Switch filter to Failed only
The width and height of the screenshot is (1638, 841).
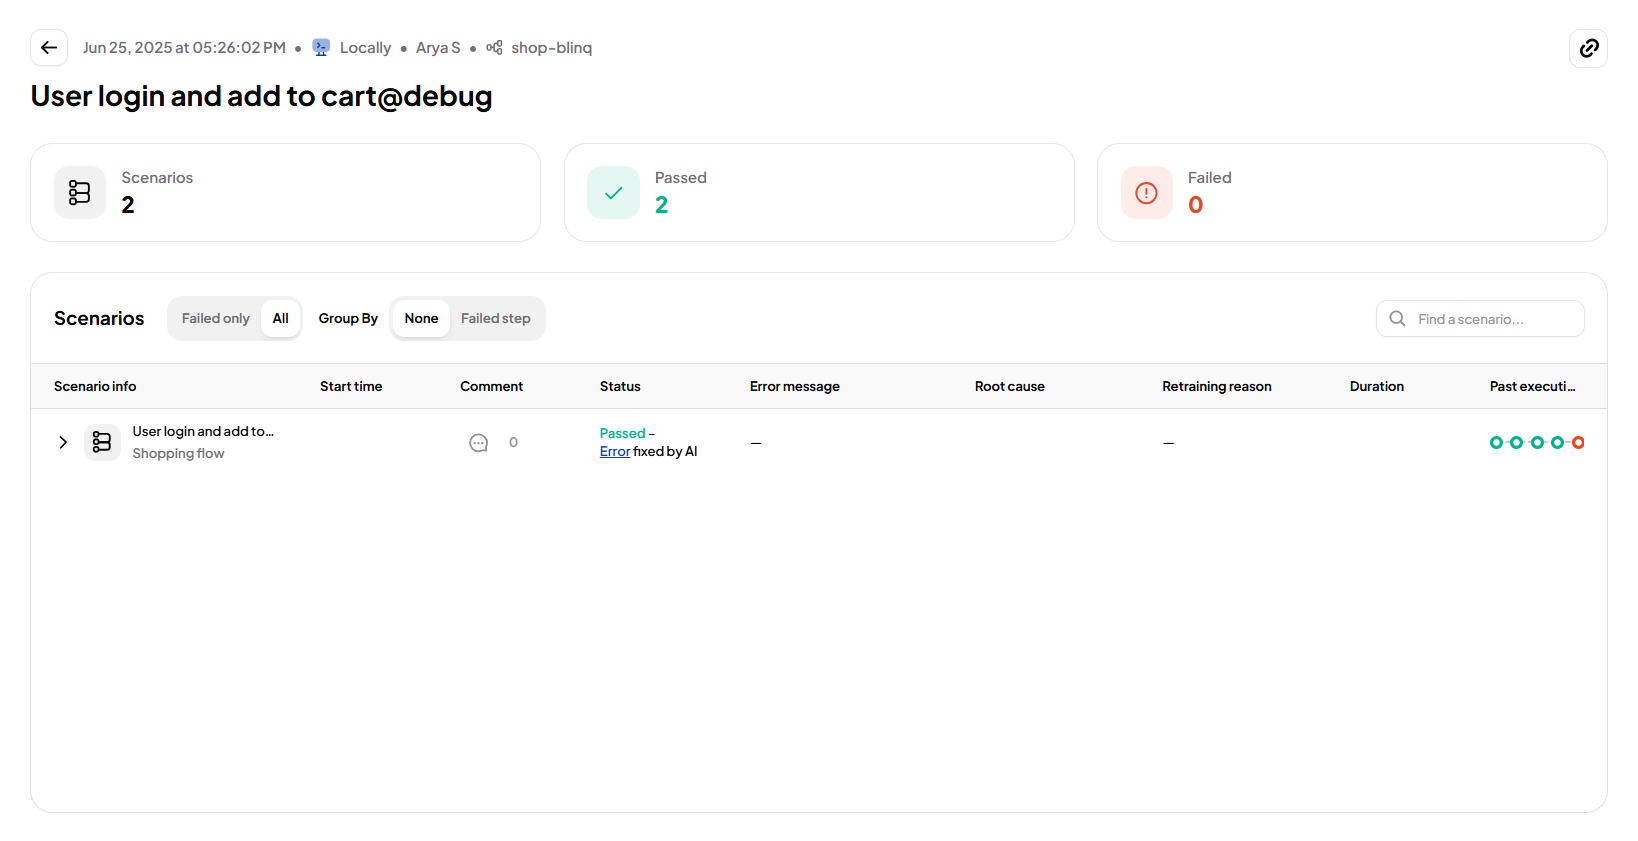click(x=215, y=318)
